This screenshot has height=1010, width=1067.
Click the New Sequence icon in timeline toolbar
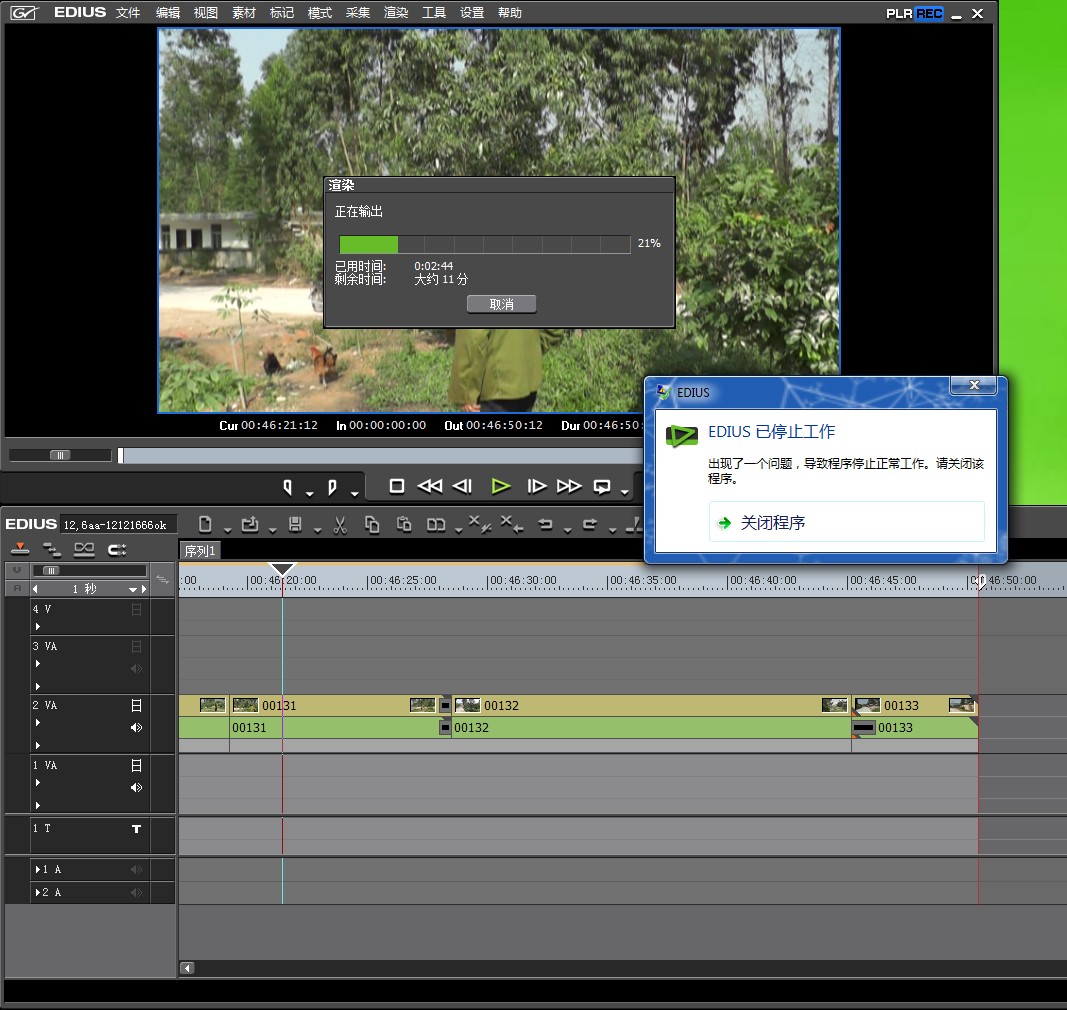(x=205, y=524)
